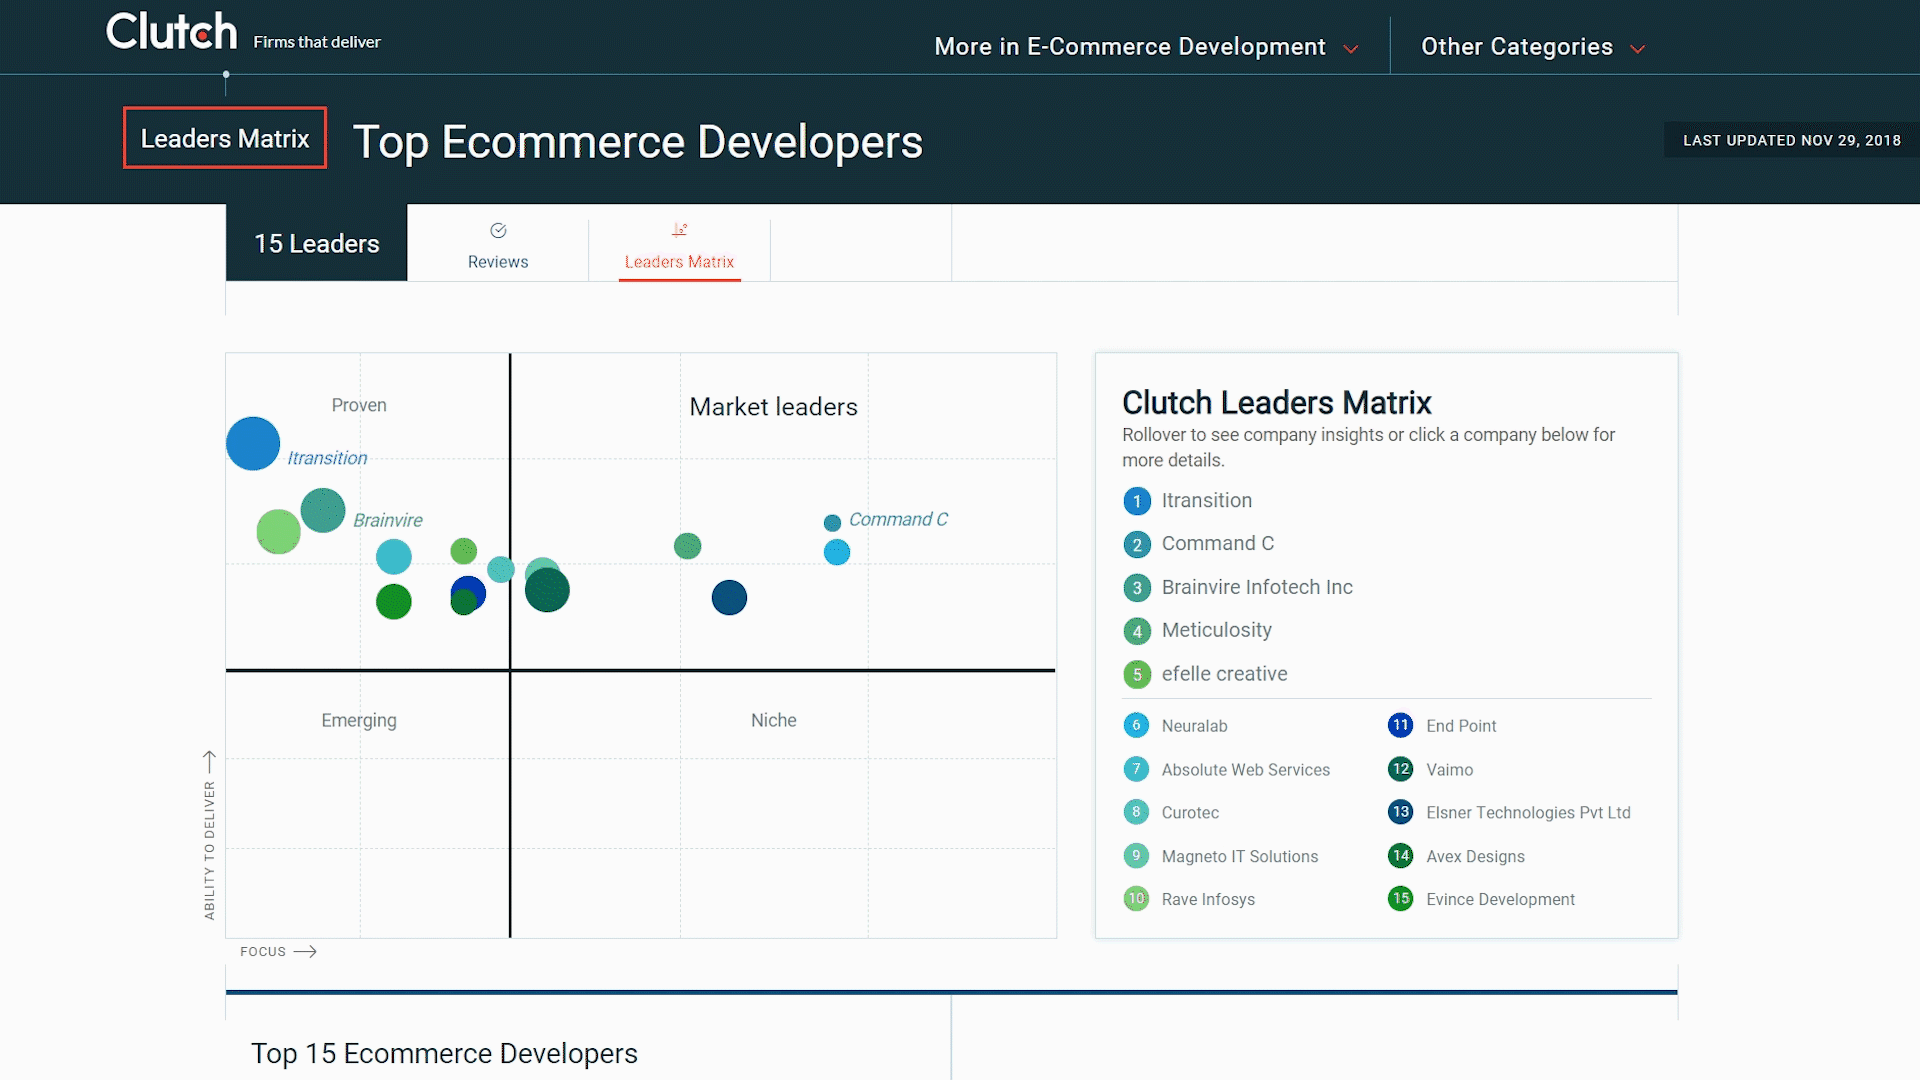Click the Clutch logo
Image resolution: width=1920 pixels, height=1080 pixels.
click(171, 32)
